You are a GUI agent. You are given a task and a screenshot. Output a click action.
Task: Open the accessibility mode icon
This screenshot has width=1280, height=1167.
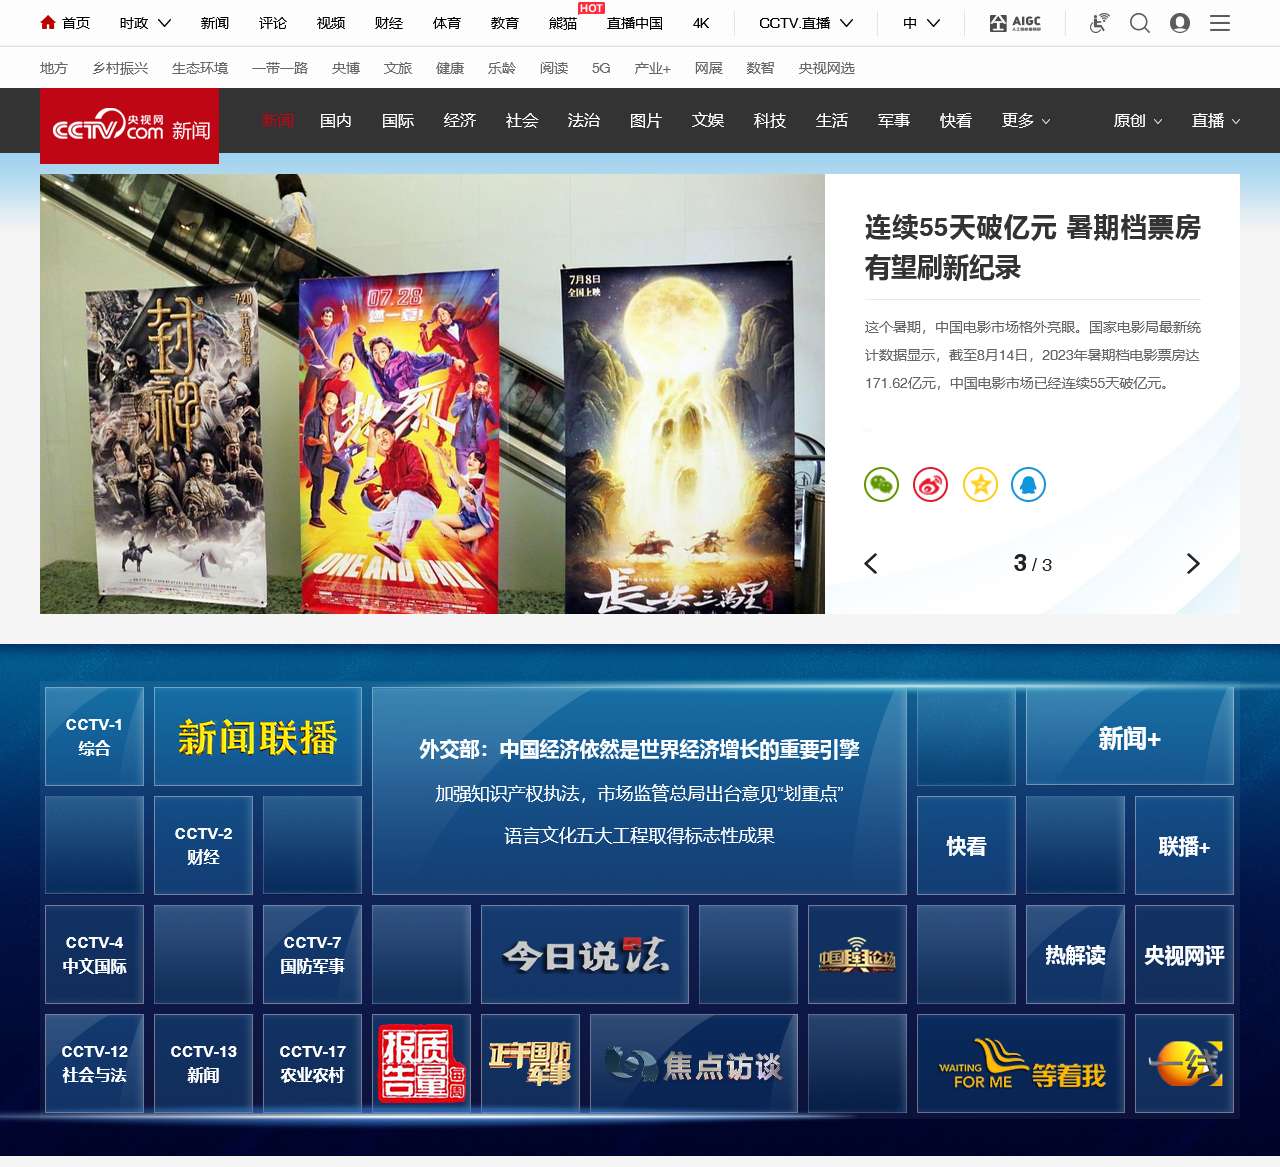click(x=1099, y=23)
